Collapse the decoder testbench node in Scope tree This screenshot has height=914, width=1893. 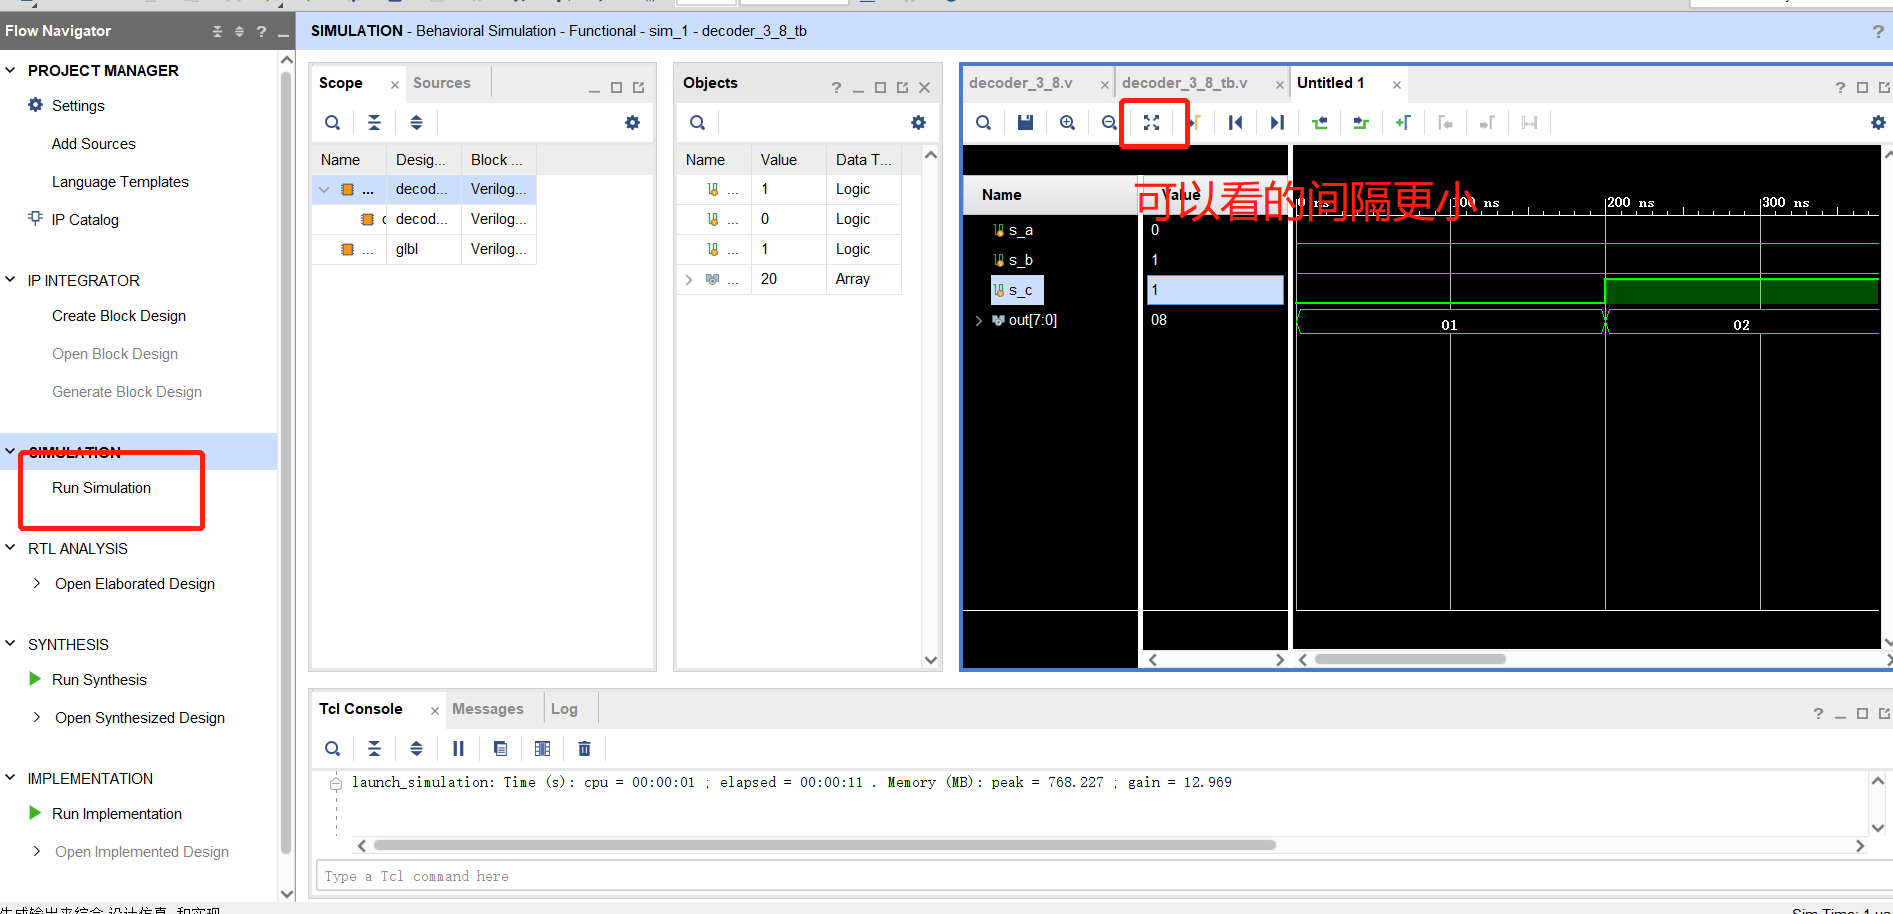coord(324,189)
